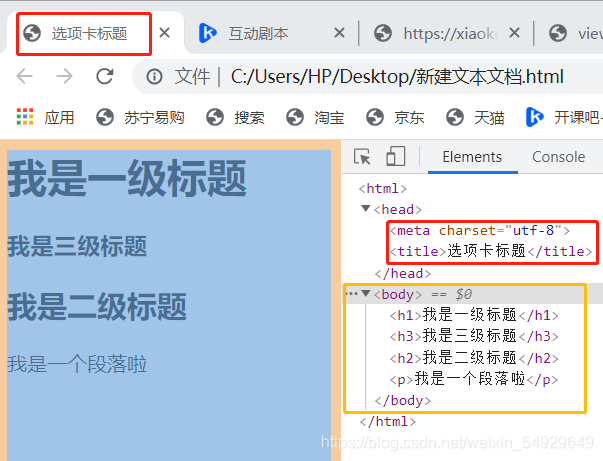The image size is (603, 461).
Task: Select the </html> closing tag
Action: [387, 421]
